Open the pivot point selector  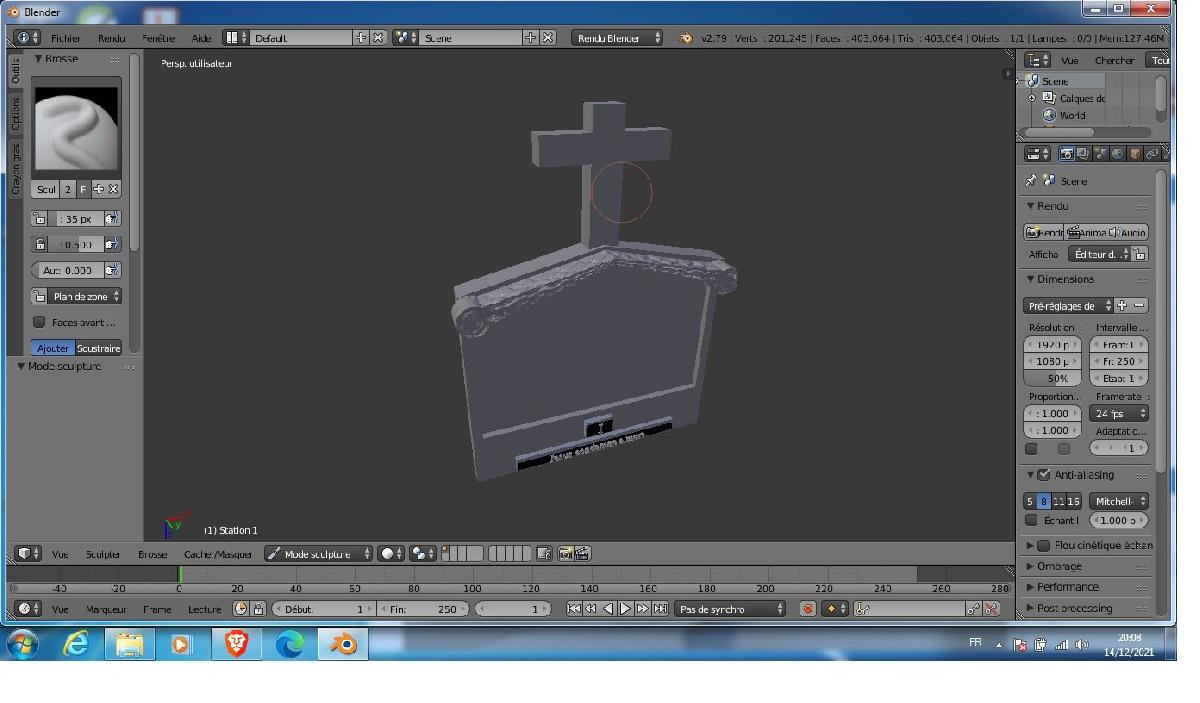point(422,553)
